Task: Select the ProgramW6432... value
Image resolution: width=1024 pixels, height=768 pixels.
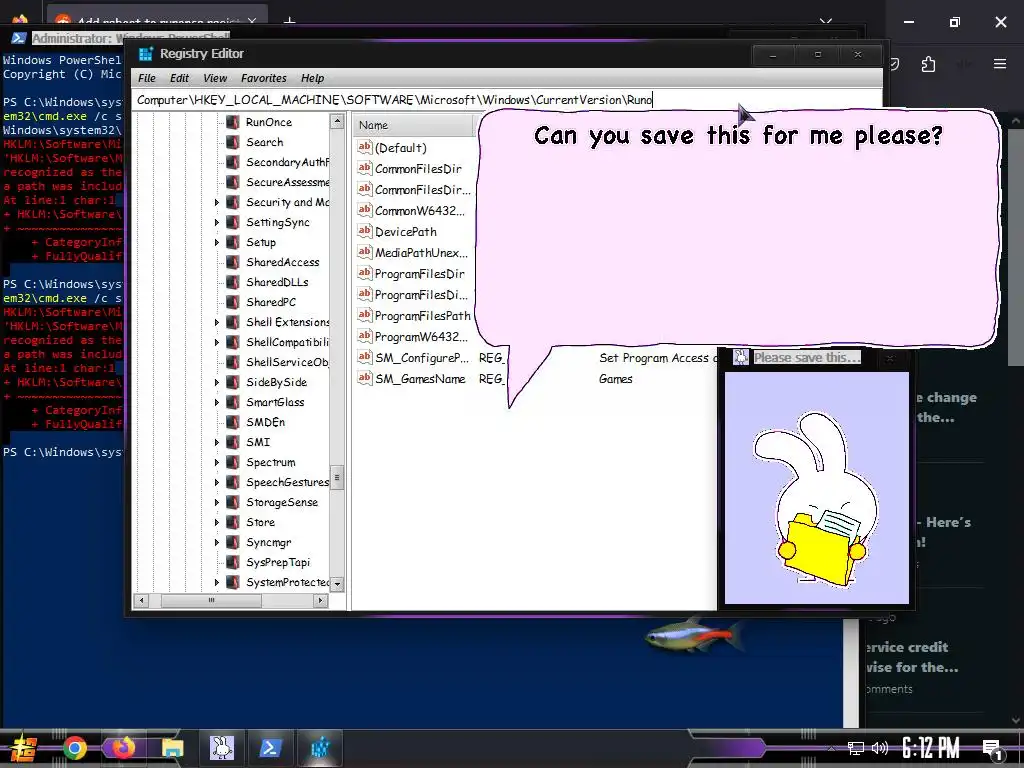Action: tap(421, 337)
